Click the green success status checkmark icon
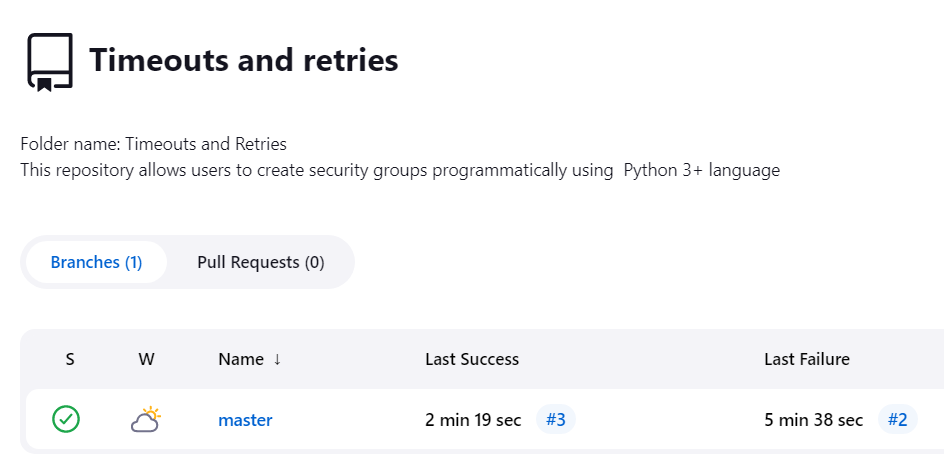944x463 pixels. [67, 419]
